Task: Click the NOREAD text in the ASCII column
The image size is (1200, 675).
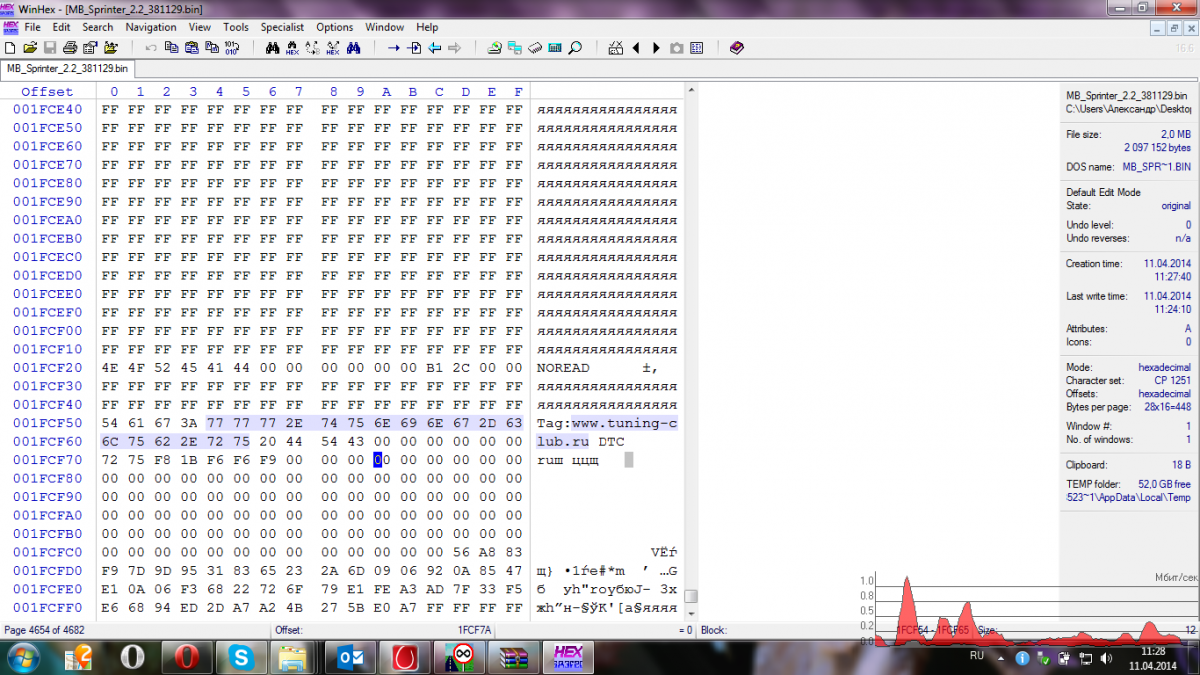Action: click(564, 368)
